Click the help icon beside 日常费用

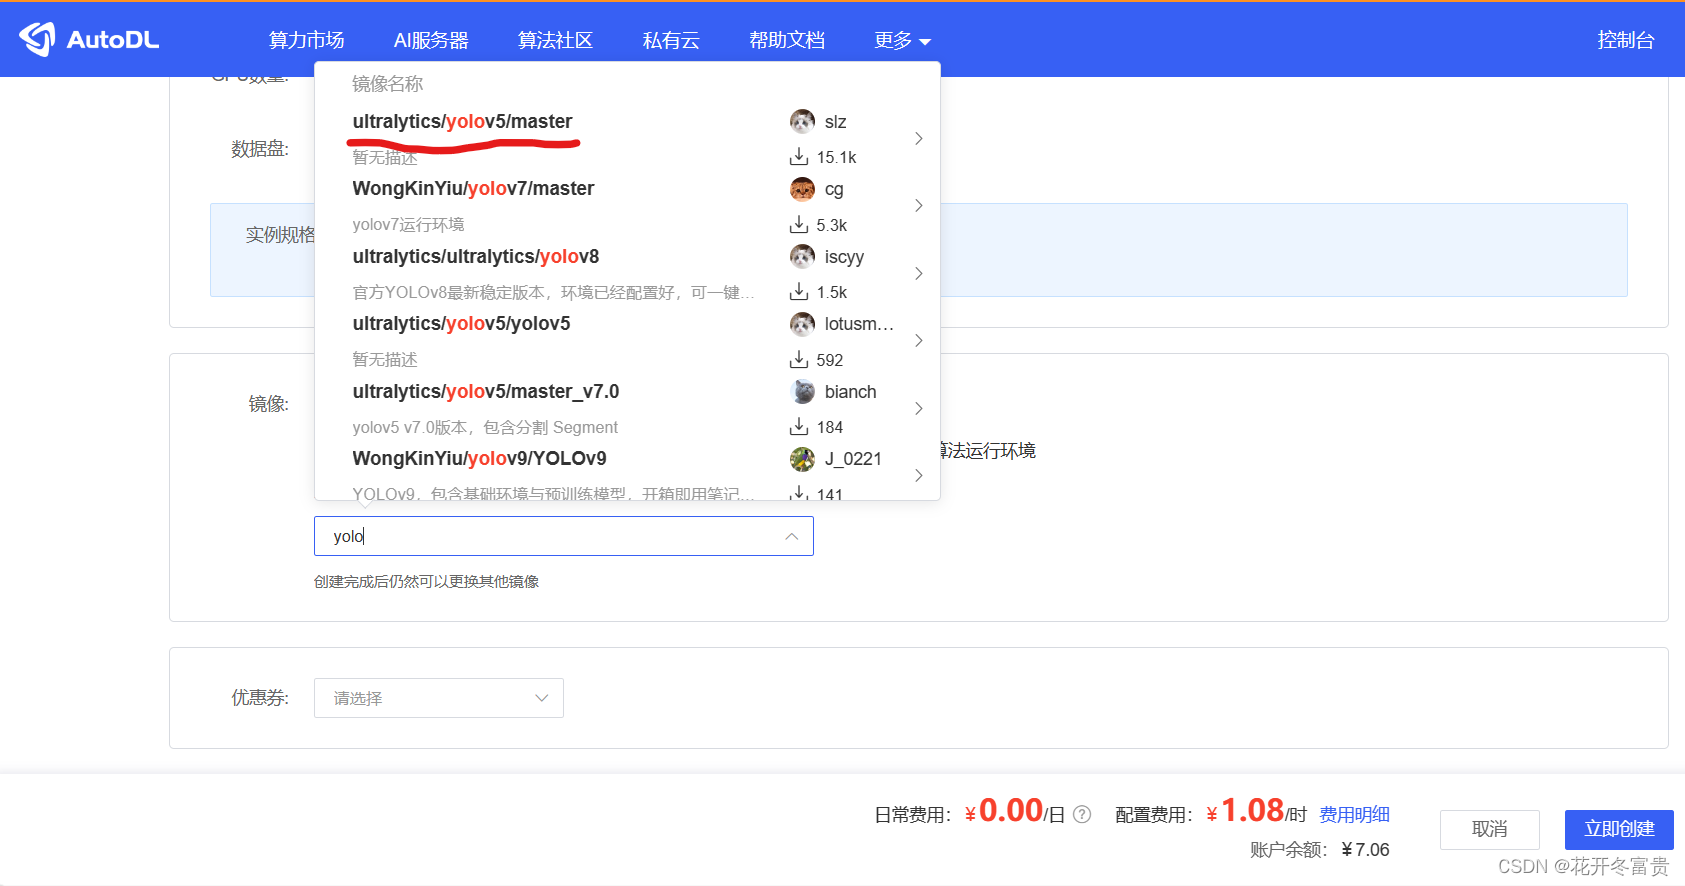[x=1082, y=814]
